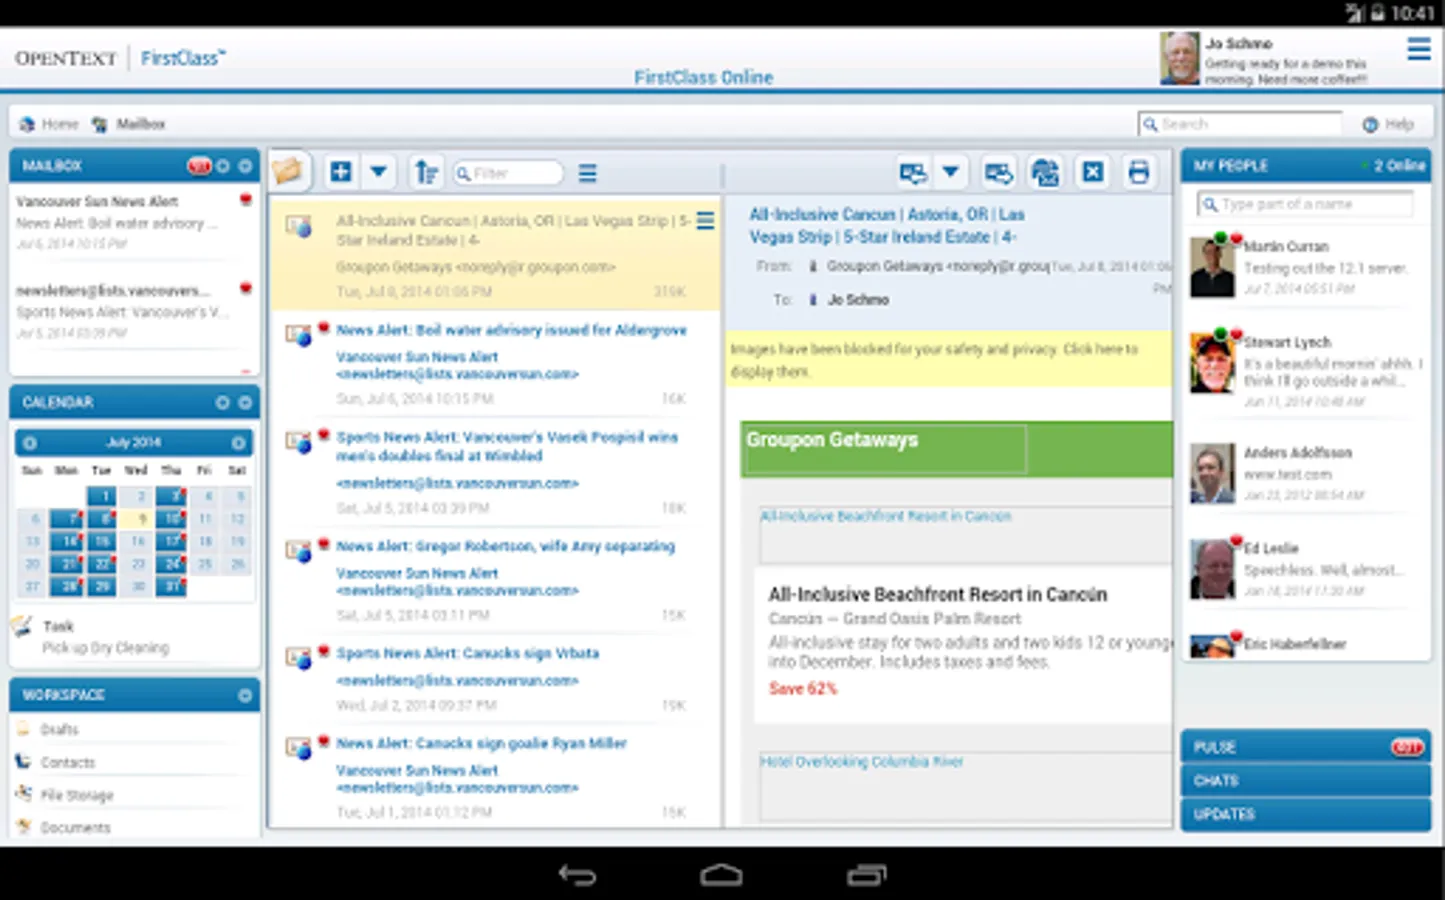Click the 'Type part of a name' field
Screen dimensions: 1445x900
click(1305, 204)
